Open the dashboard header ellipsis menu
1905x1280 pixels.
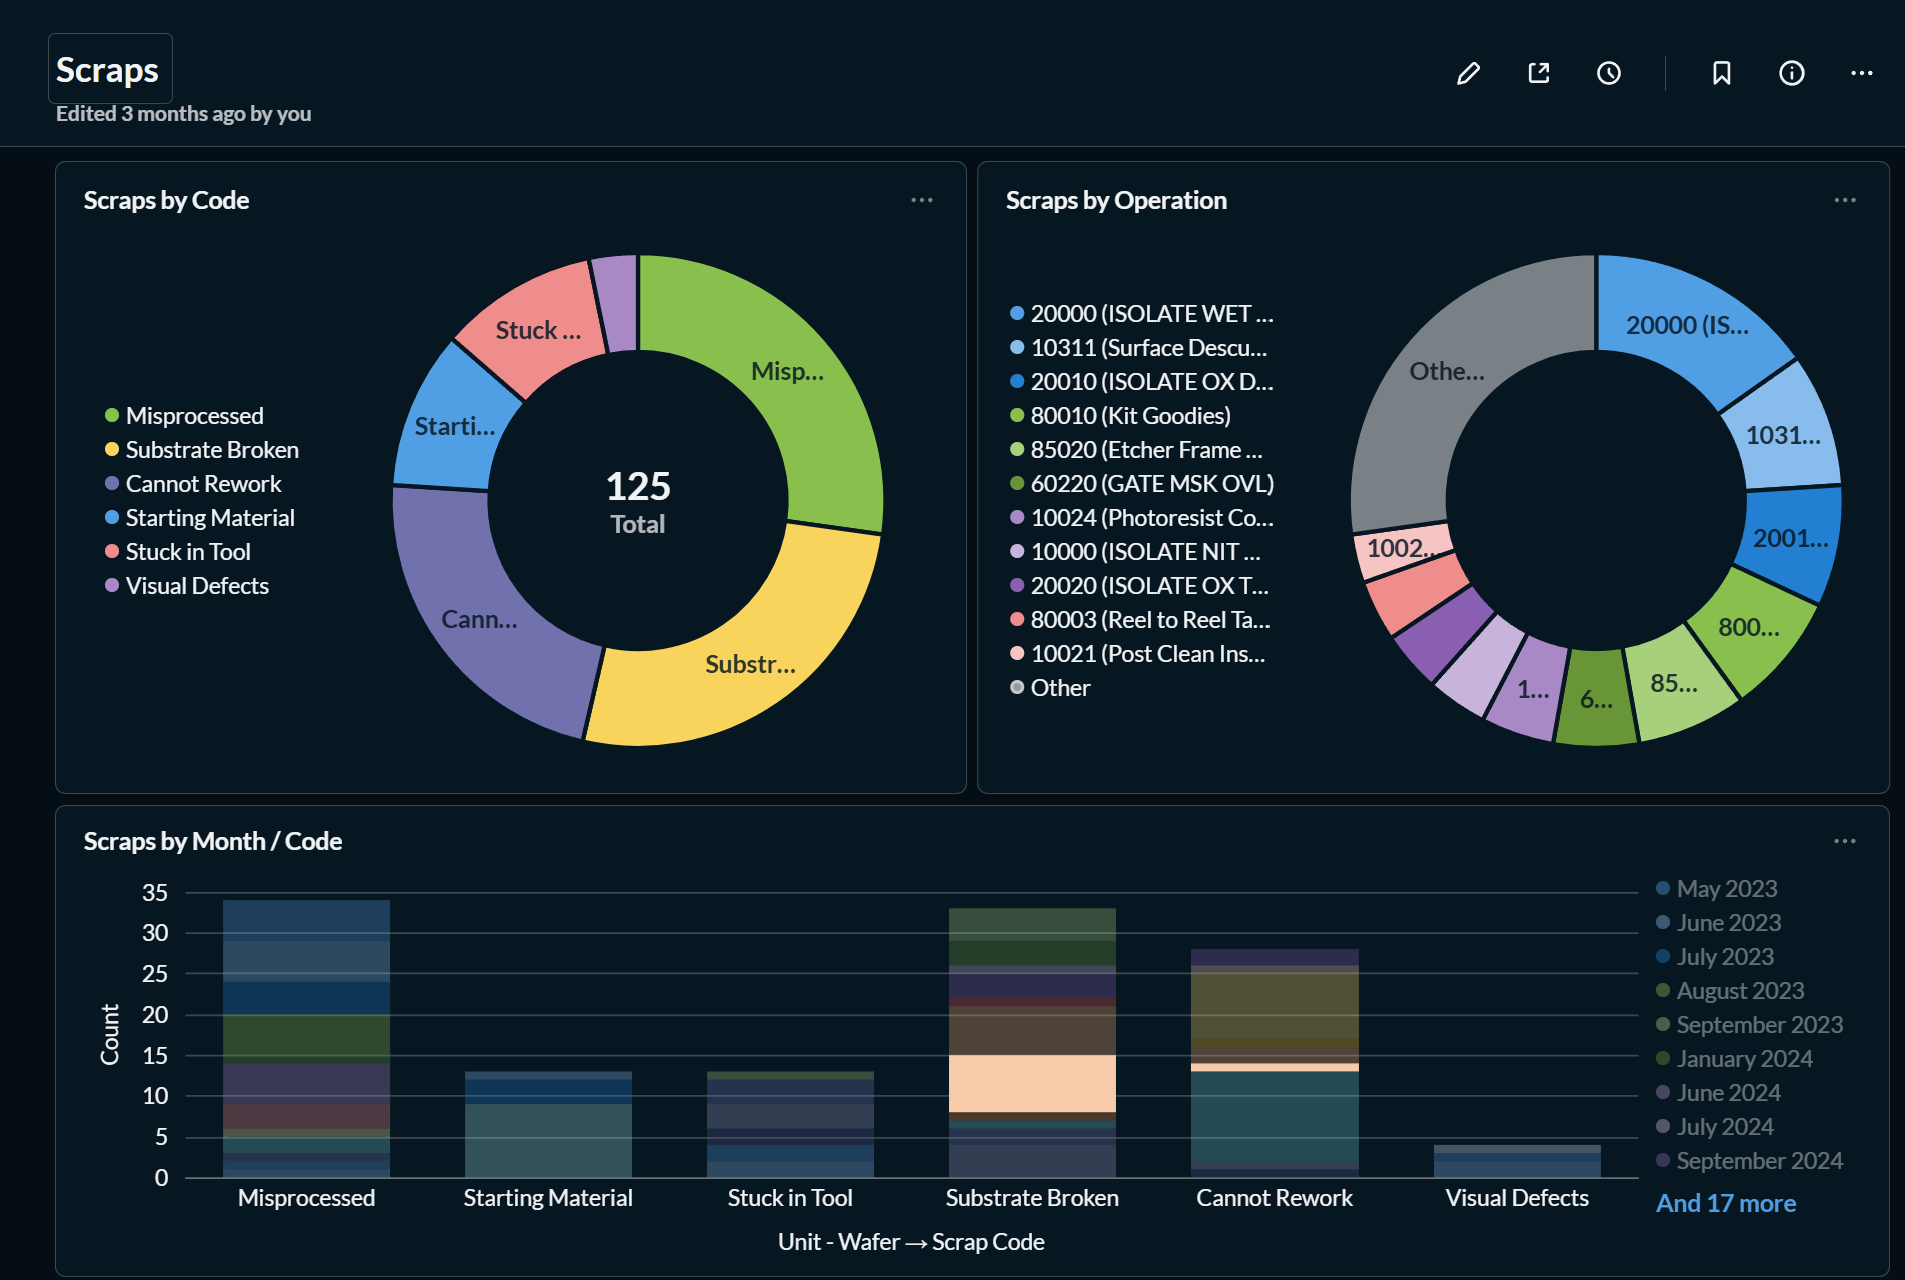(1862, 73)
